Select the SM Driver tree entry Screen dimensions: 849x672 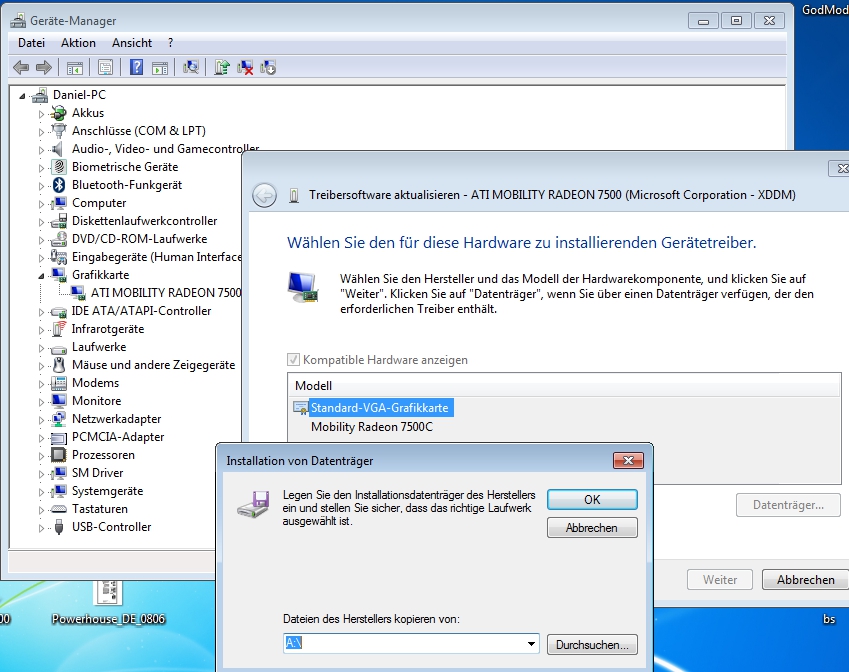(x=97, y=473)
